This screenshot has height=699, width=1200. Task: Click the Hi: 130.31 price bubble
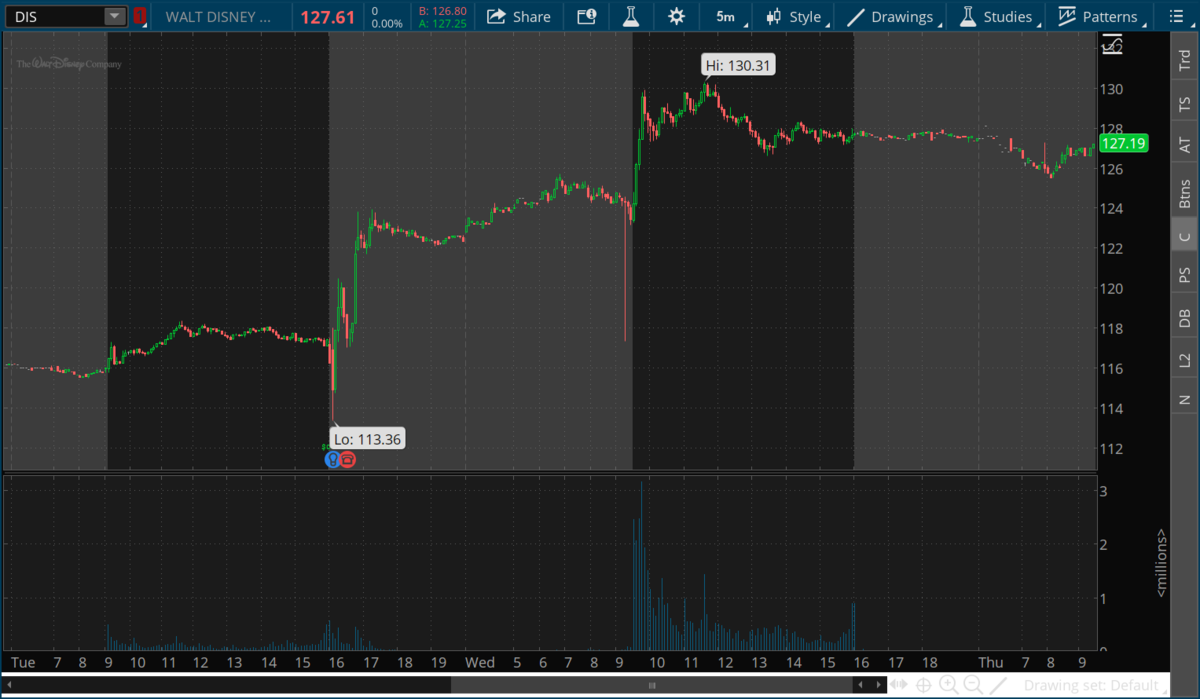pos(738,66)
